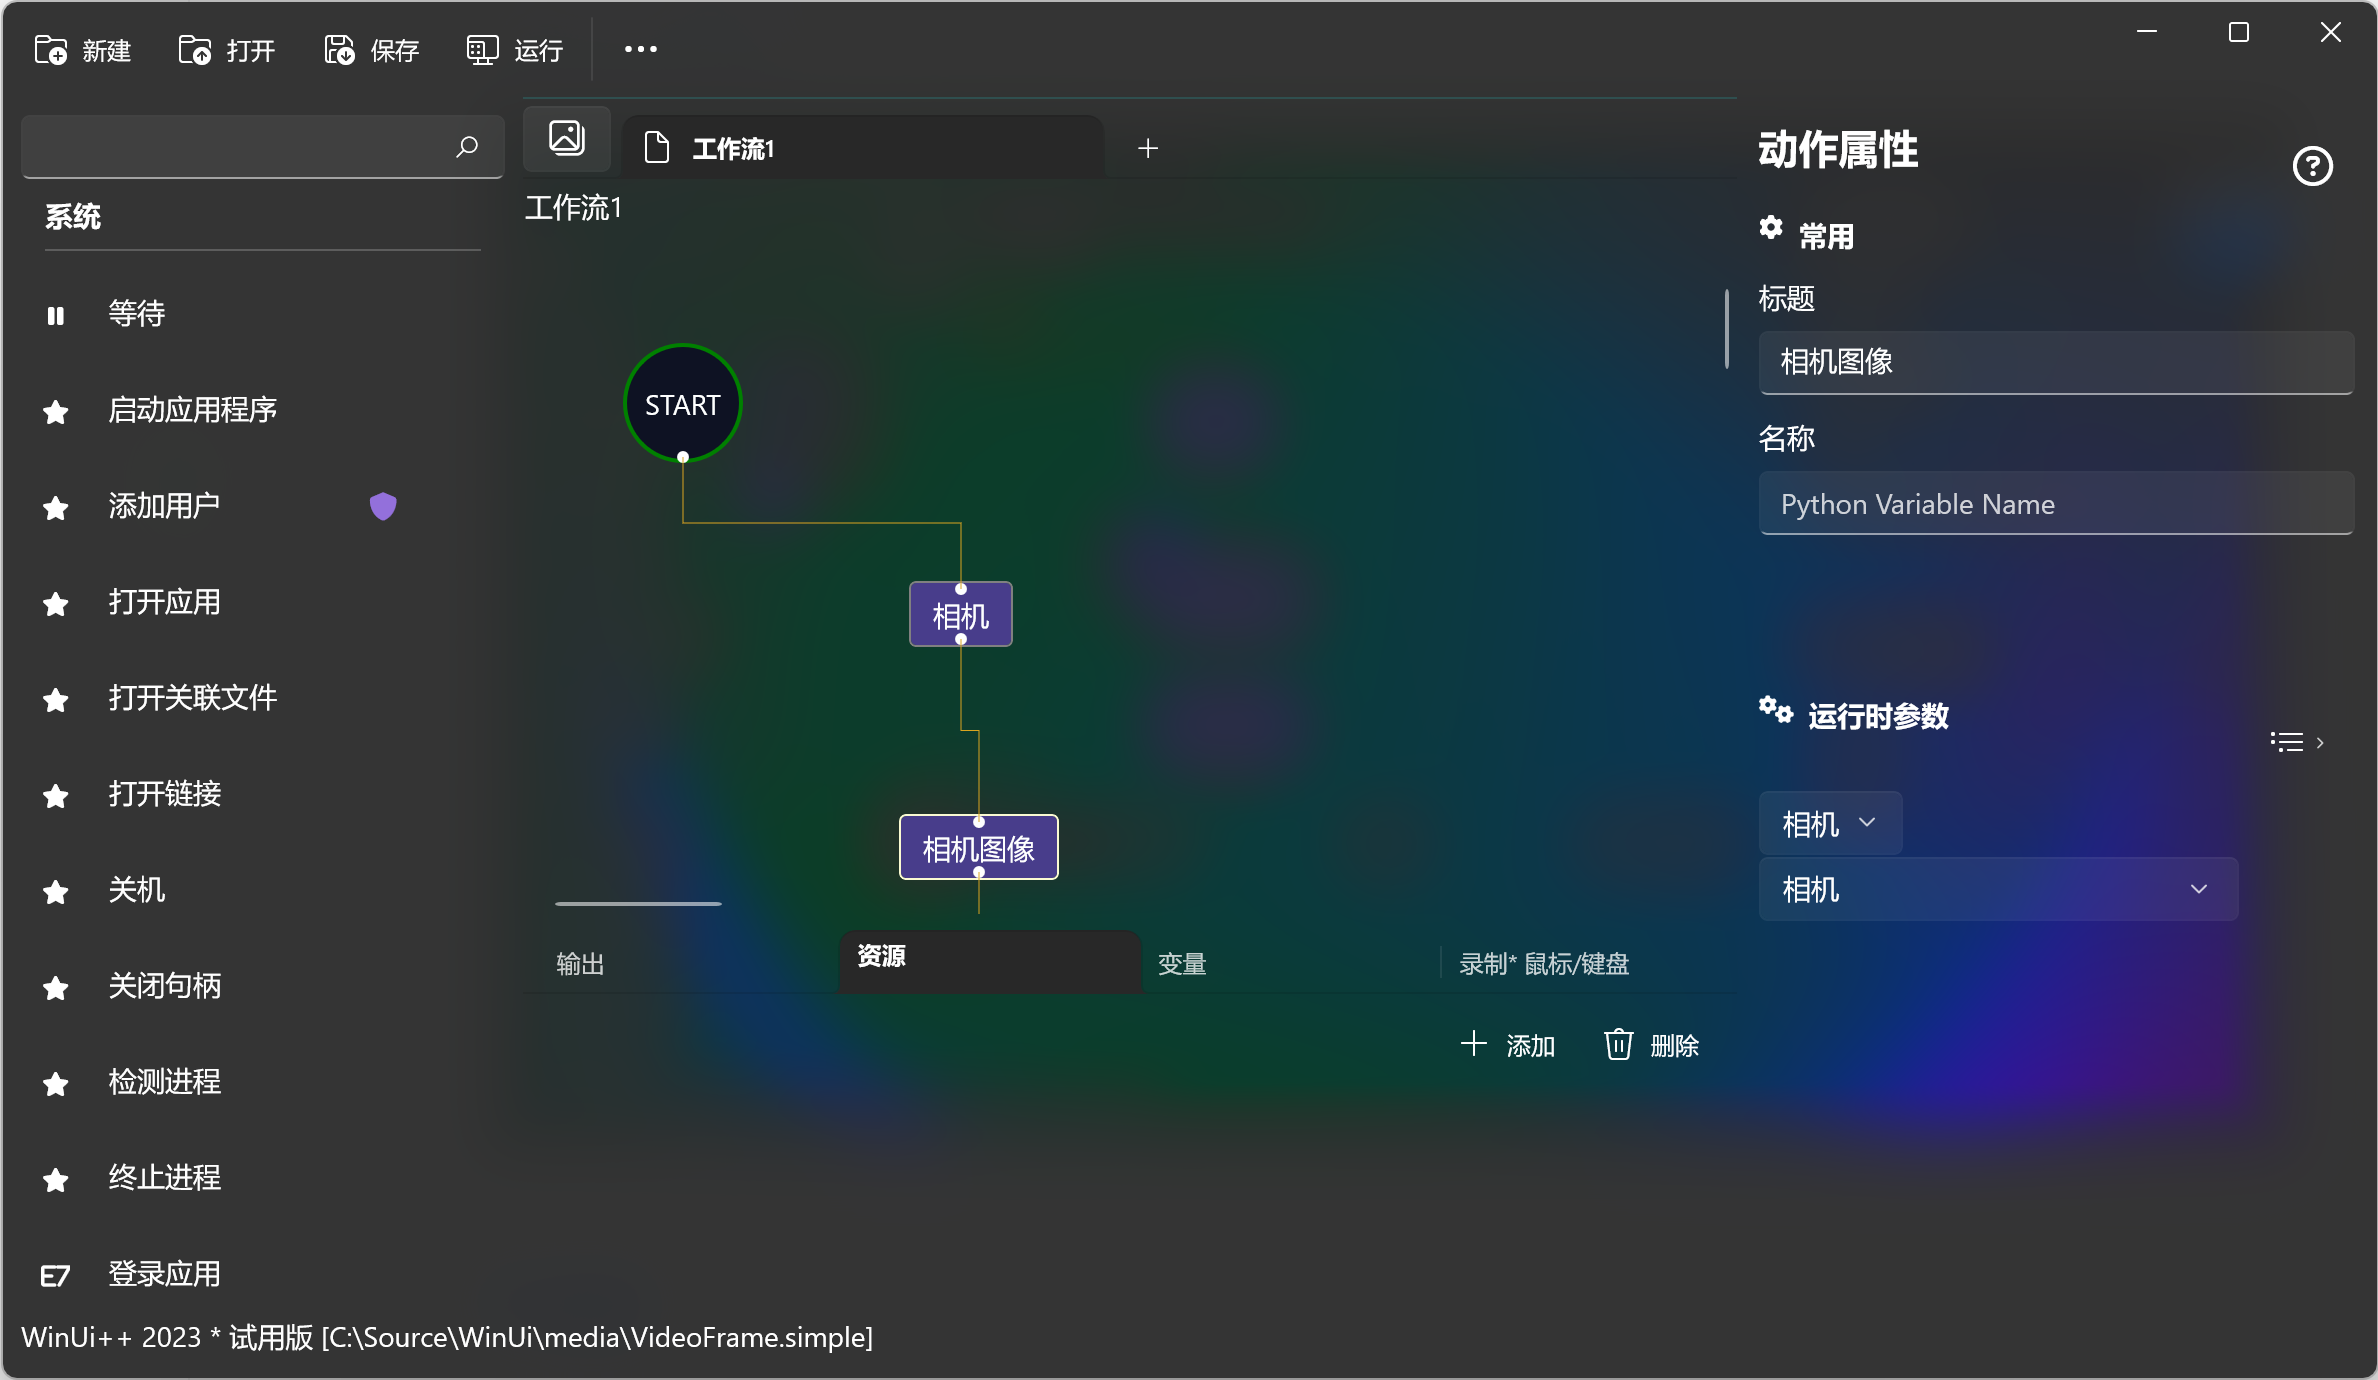This screenshot has width=2378, height=1380.
Task: Open the wide 相机 combo box
Action: click(1997, 889)
